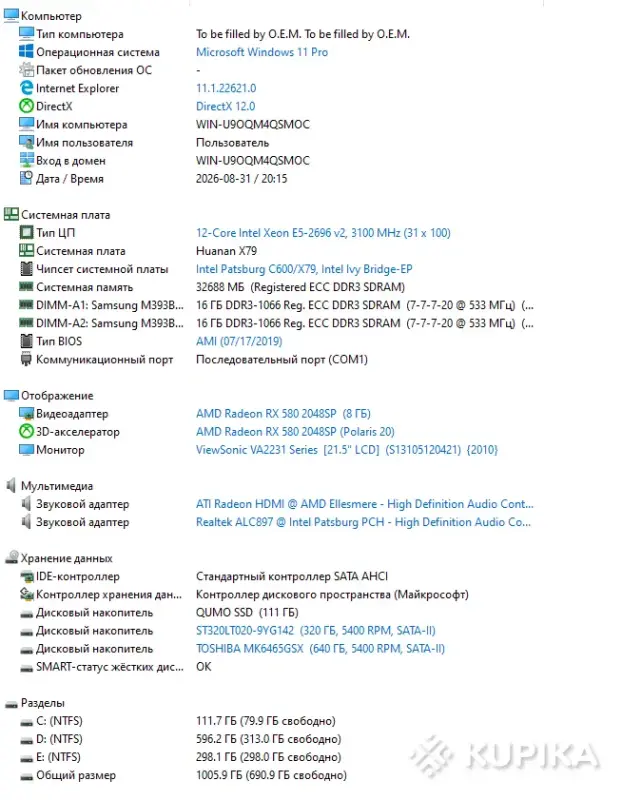The width and height of the screenshot is (622, 800).
Task: Select the To be filled by O.E.M. value
Action: click(x=303, y=34)
